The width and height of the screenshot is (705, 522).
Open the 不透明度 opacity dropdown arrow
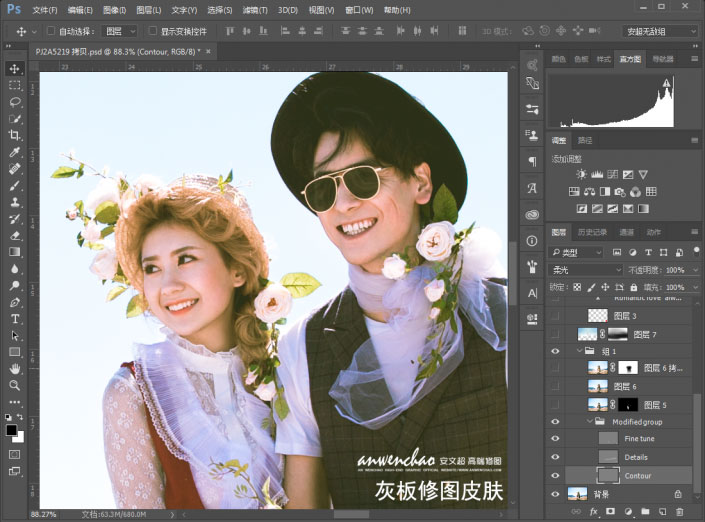[696, 270]
